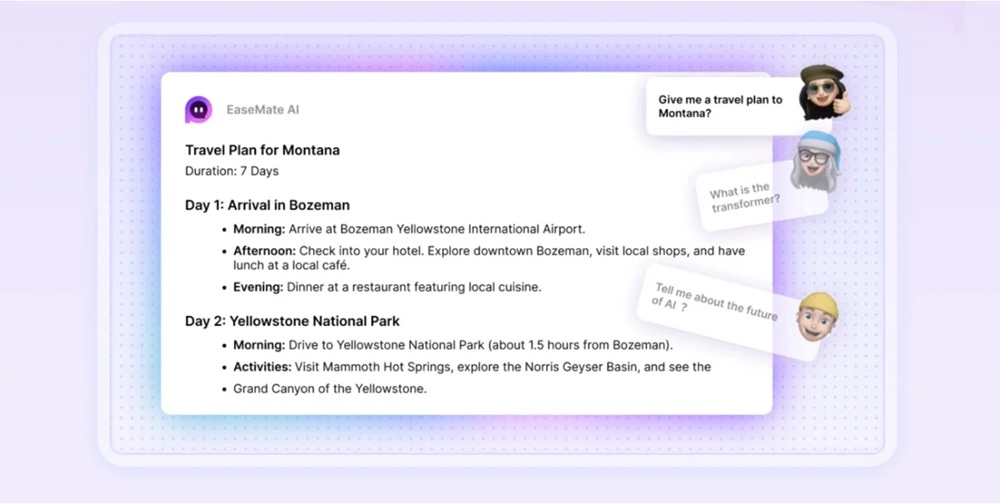Select the "Day 2: Yellowstone National Park" heading
The height and width of the screenshot is (504, 1000).
click(292, 321)
